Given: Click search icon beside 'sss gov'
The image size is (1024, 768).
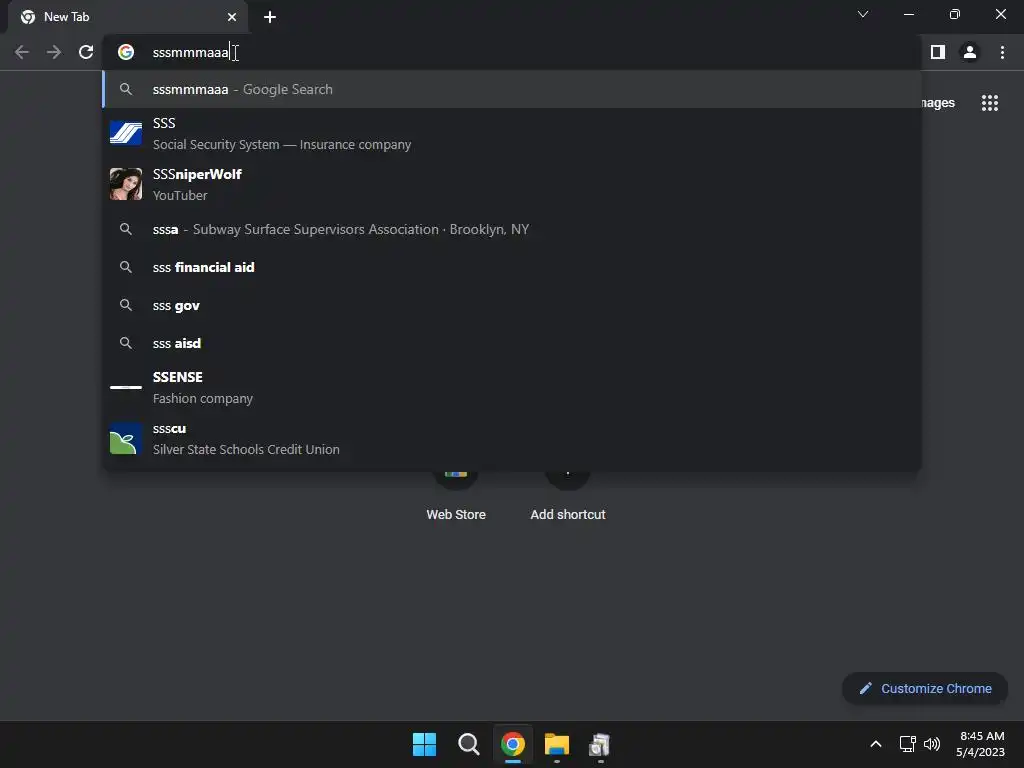Looking at the screenshot, I should 126,305.
